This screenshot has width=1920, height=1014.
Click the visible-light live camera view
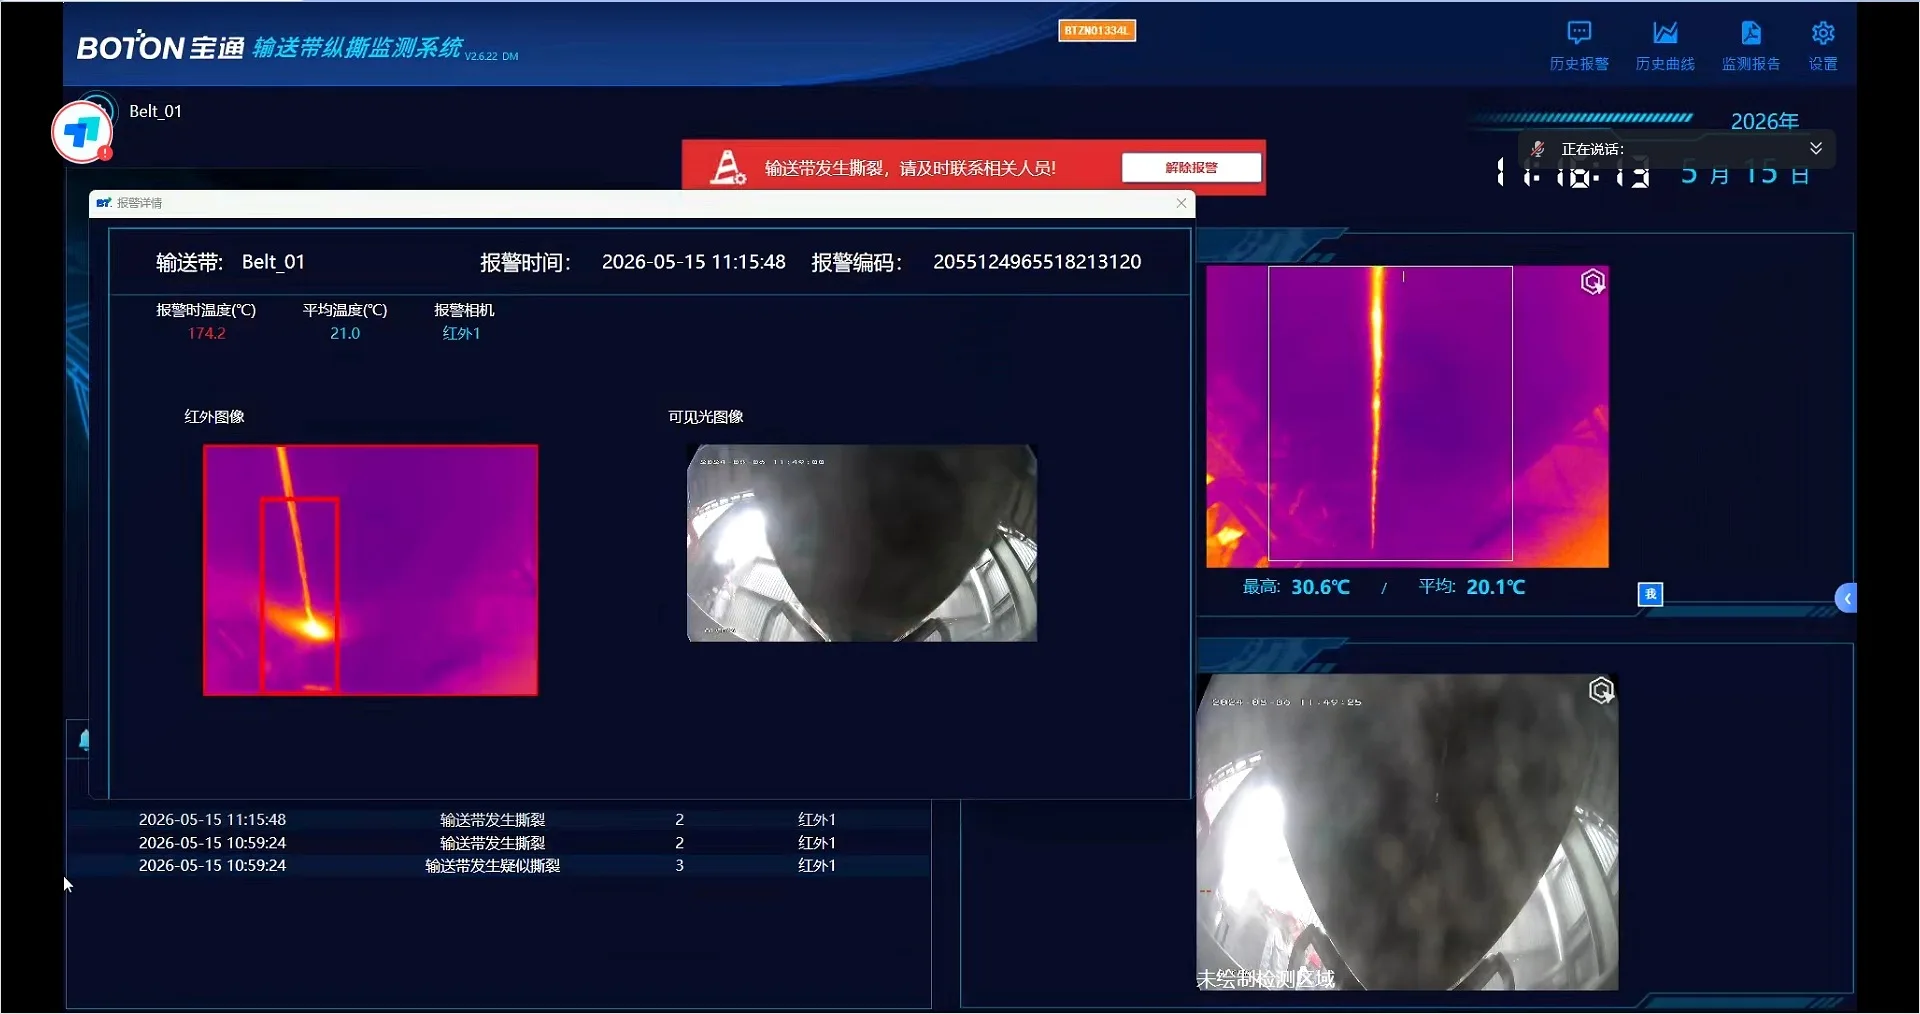1407,832
